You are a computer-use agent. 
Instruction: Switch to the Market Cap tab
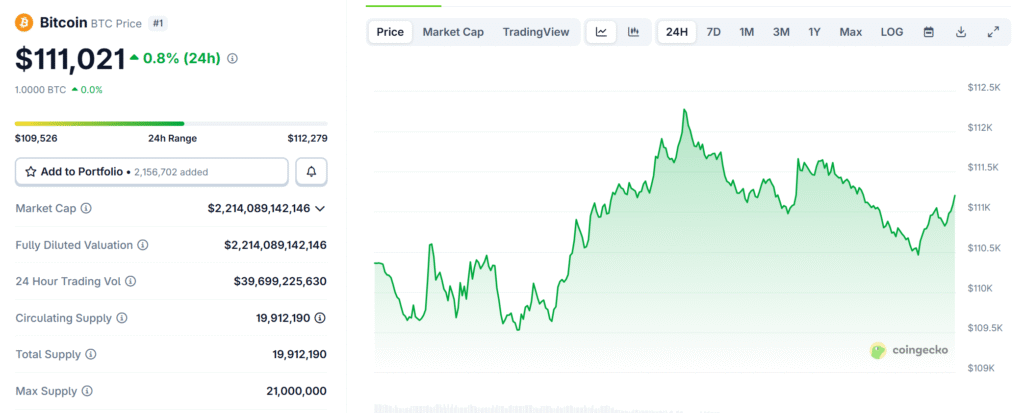[x=453, y=32]
